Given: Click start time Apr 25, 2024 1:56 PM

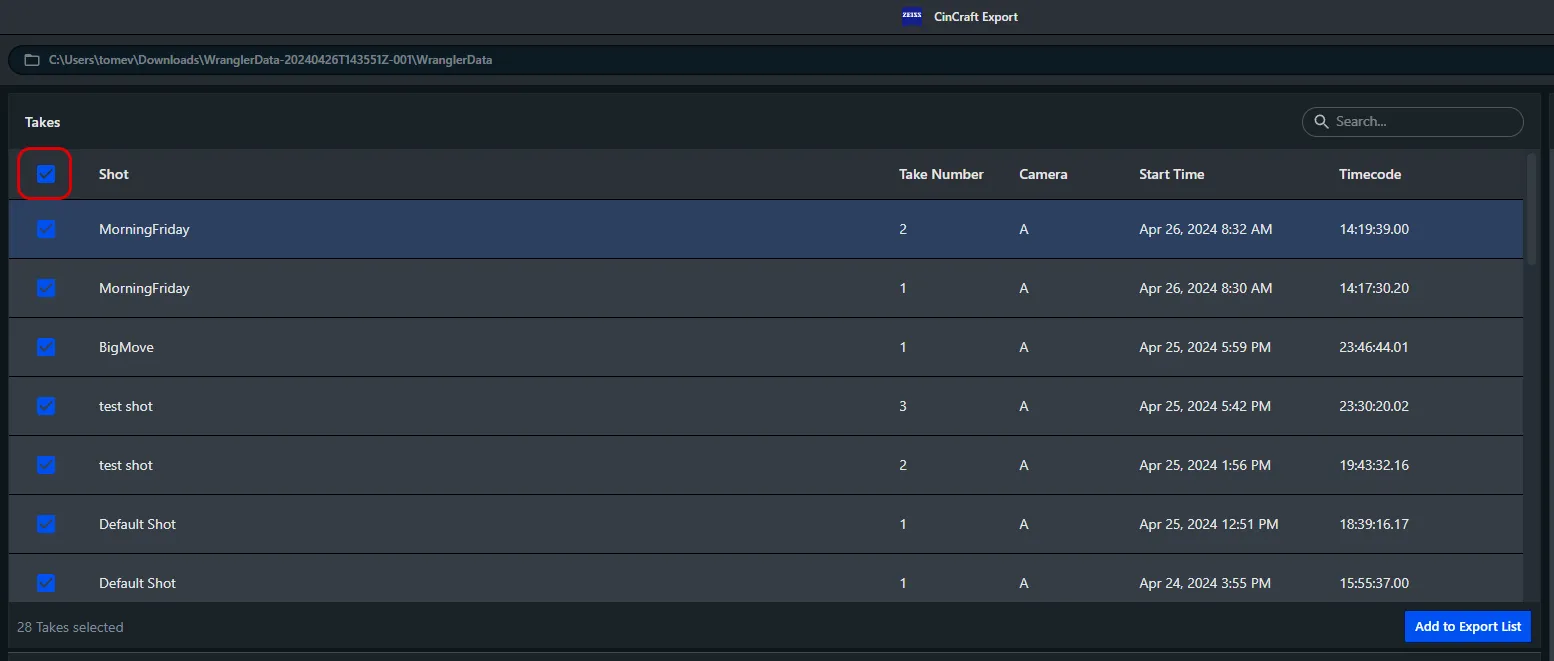Looking at the screenshot, I should [1205, 465].
